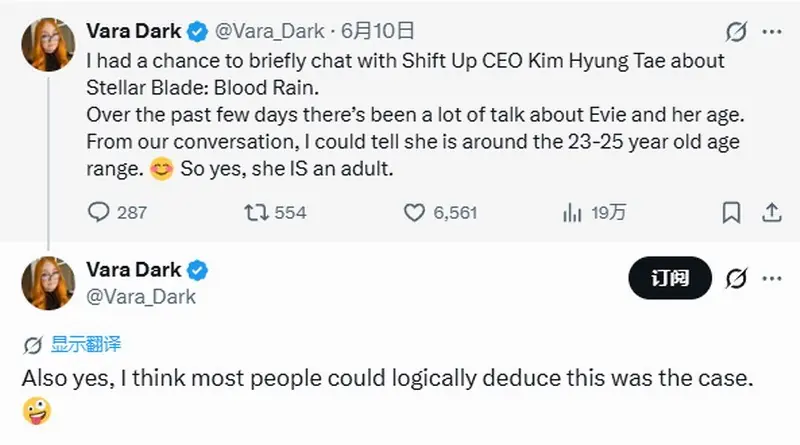Bookmark the first Vara Dark tweet
This screenshot has width=800, height=445.
pos(731,212)
